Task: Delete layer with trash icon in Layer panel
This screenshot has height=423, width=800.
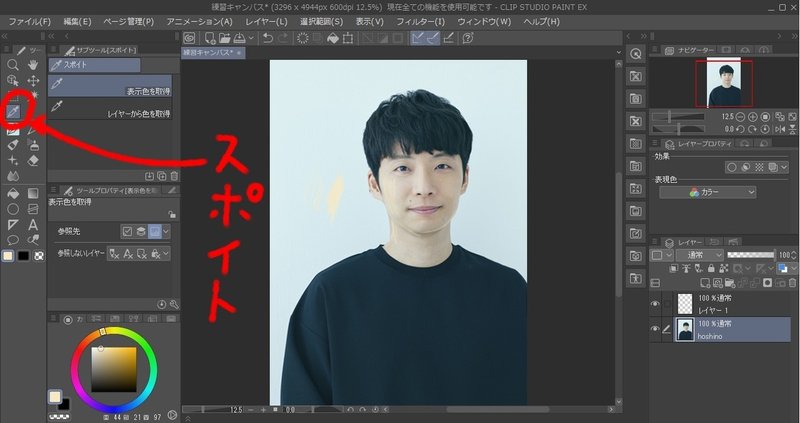Action: [x=792, y=283]
